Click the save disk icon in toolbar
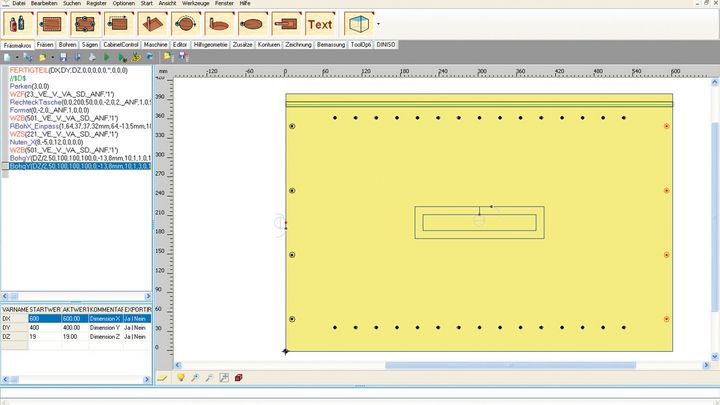The height and width of the screenshot is (405, 720). coord(62,58)
